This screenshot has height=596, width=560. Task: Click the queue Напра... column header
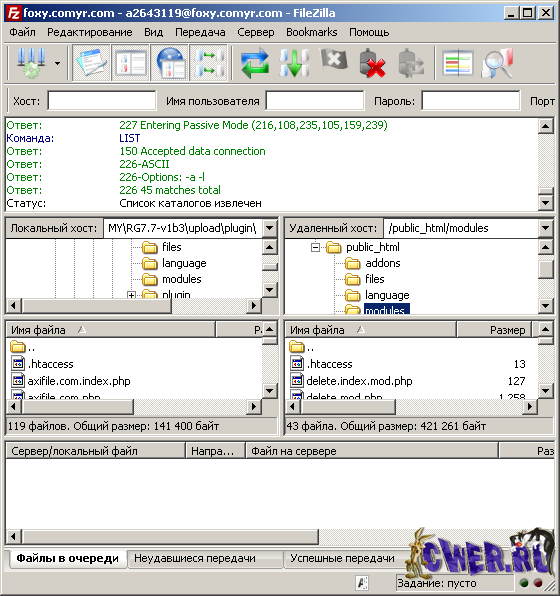click(x=216, y=451)
